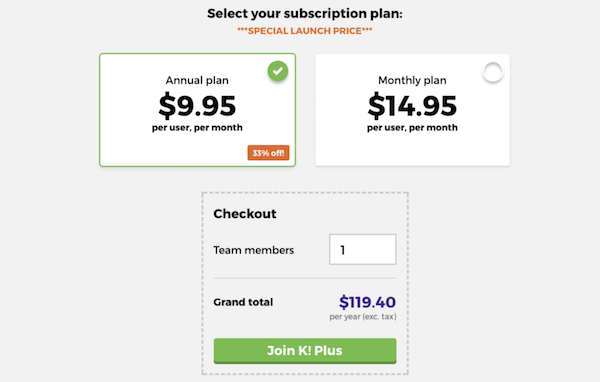
Task: Select the empty Monthly plan radio circle
Action: 493,72
